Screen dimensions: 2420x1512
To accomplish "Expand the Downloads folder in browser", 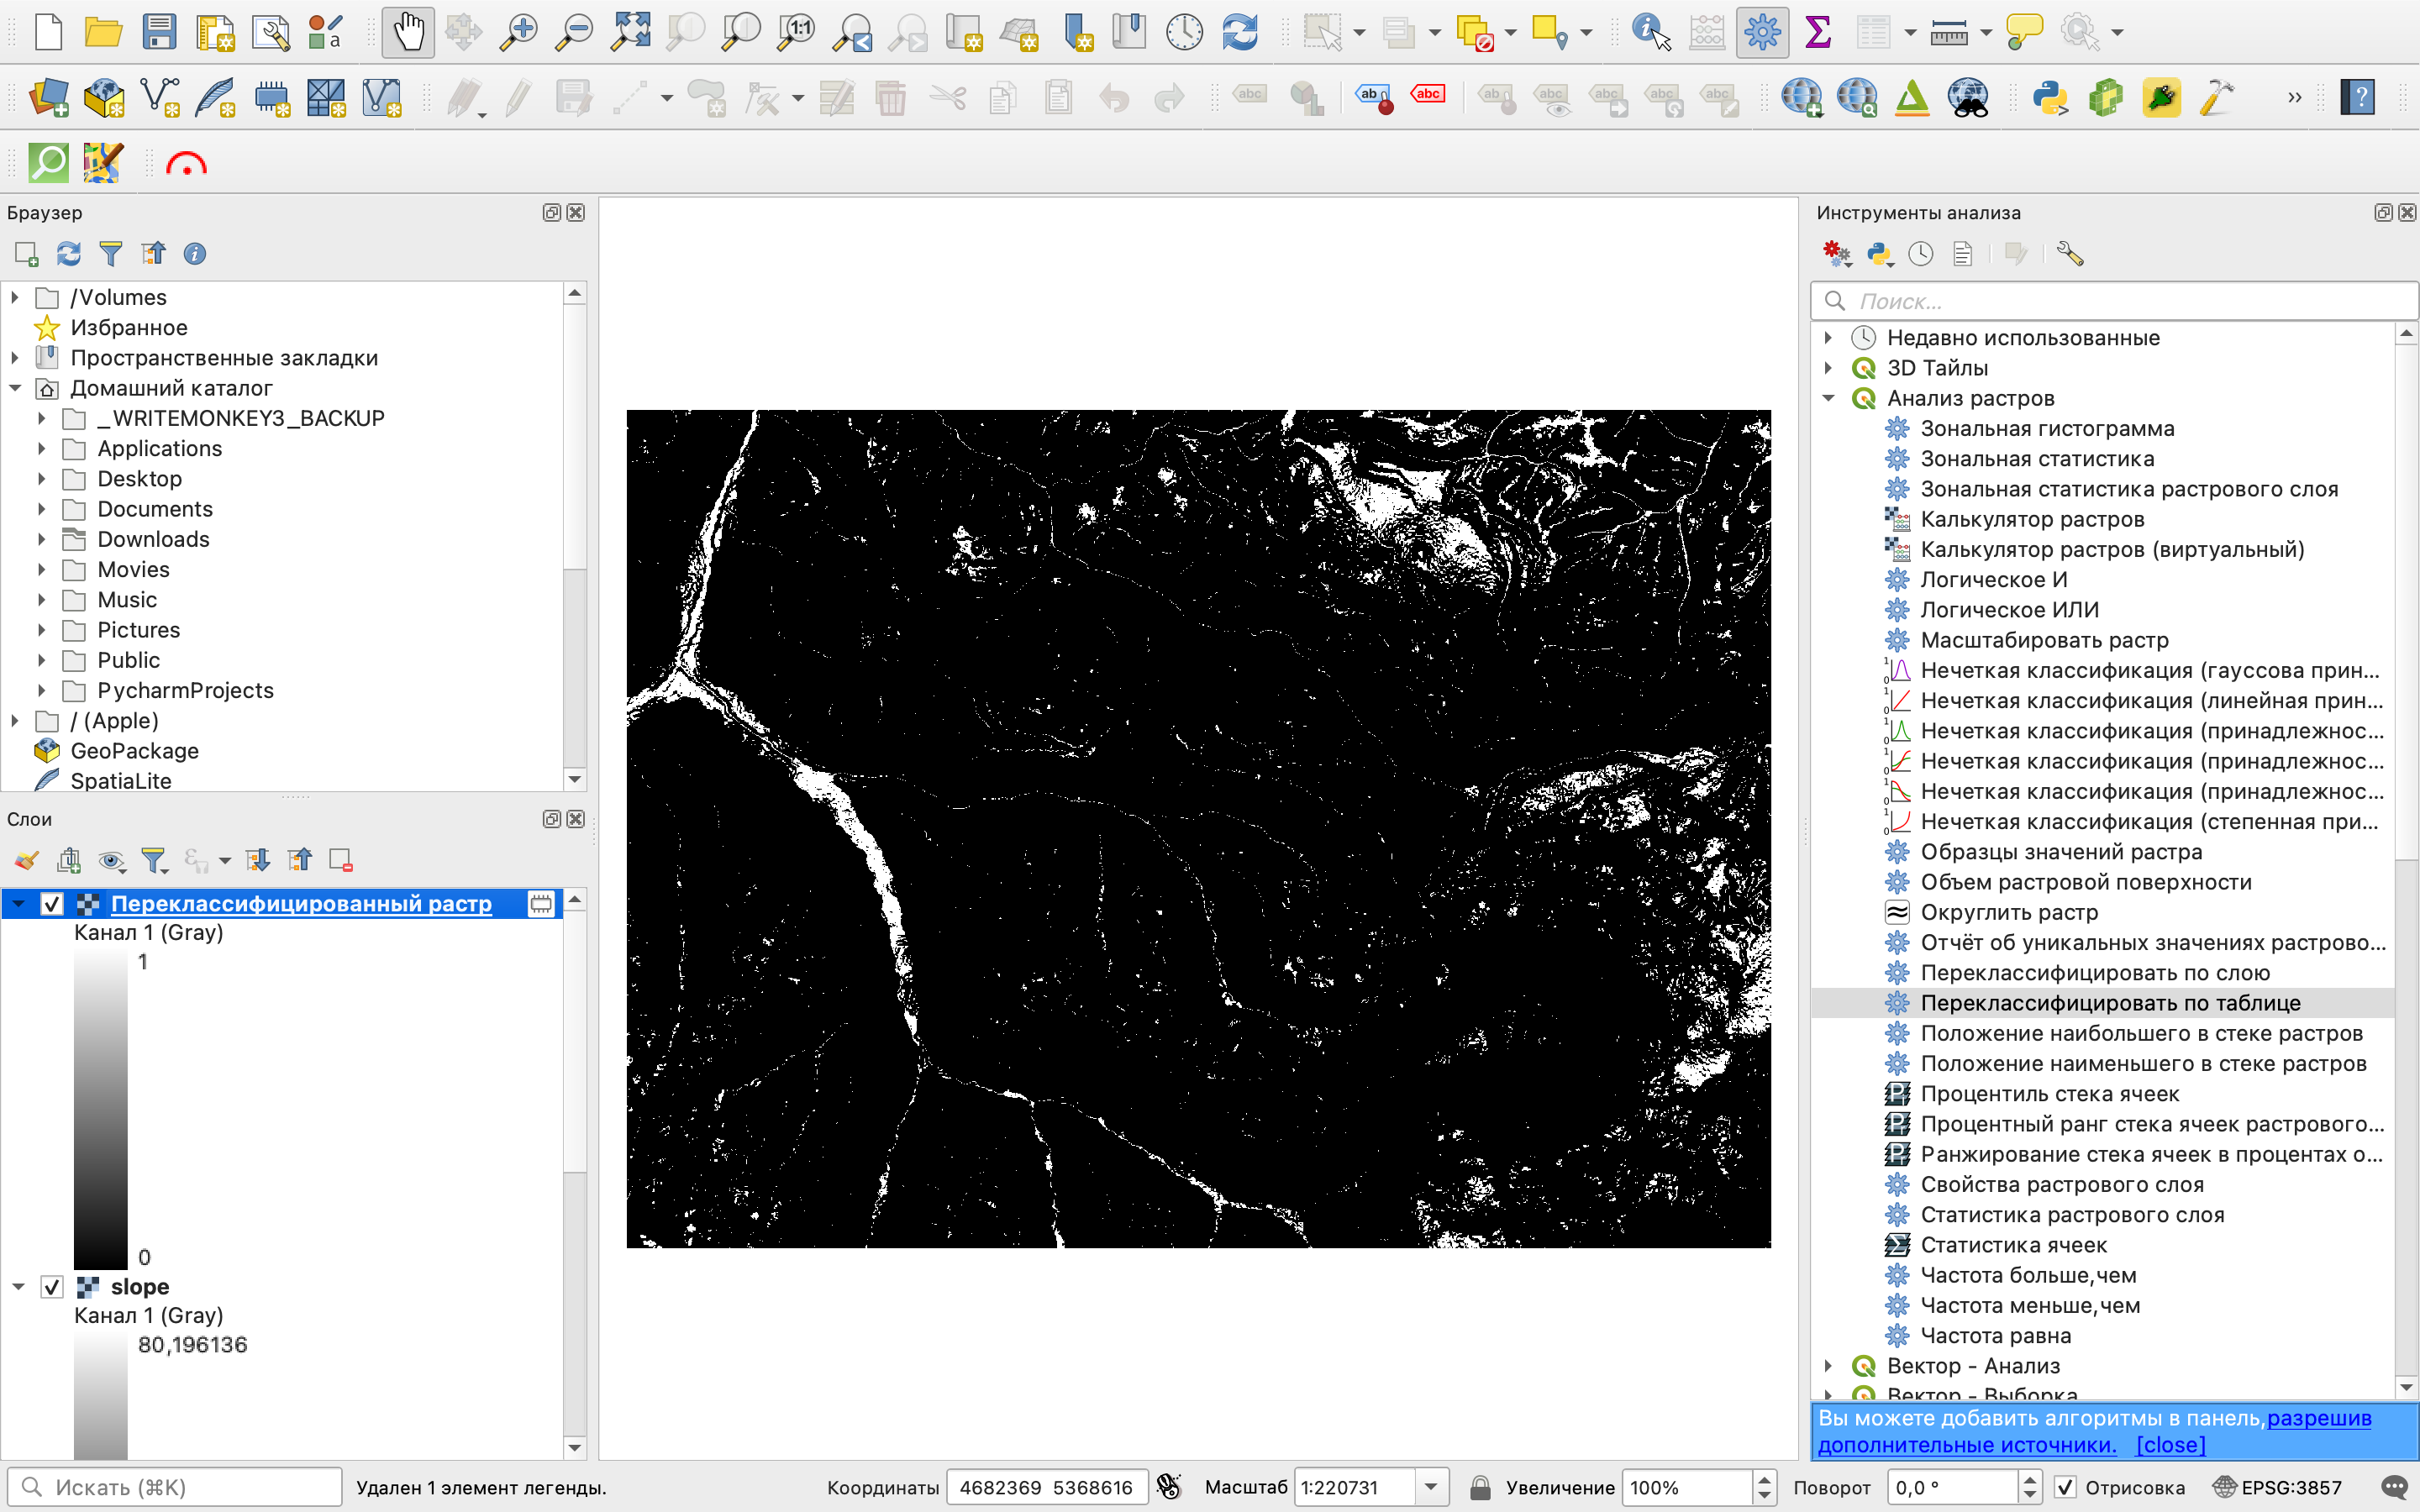I will tap(41, 540).
